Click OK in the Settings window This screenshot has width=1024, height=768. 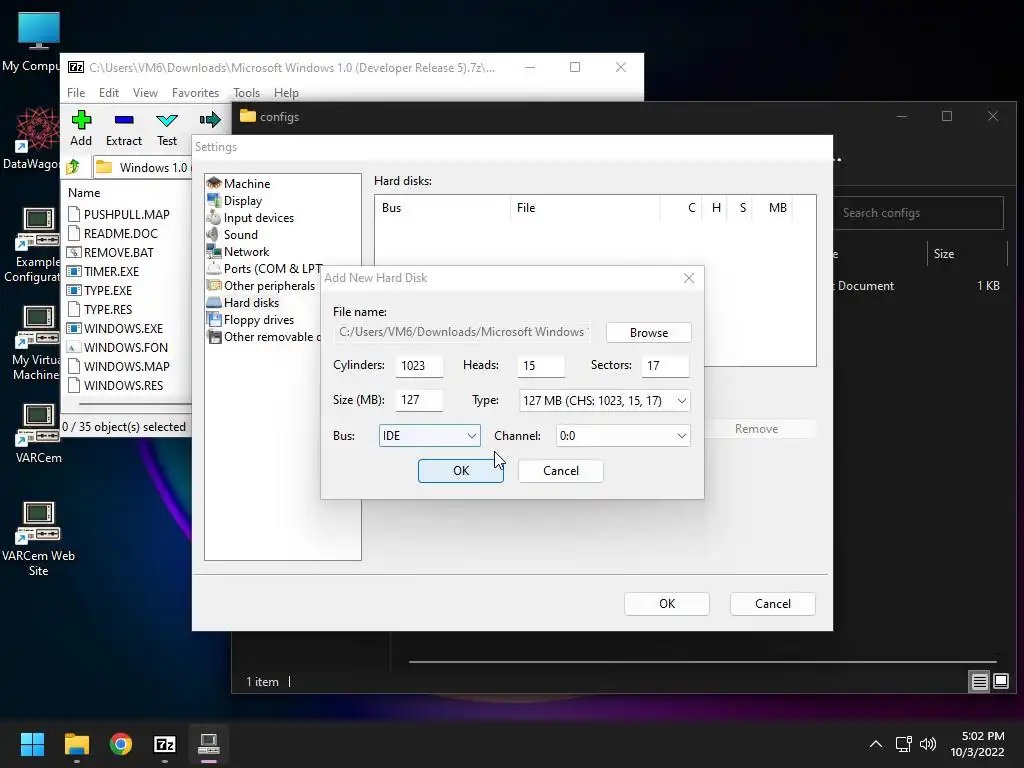(667, 603)
